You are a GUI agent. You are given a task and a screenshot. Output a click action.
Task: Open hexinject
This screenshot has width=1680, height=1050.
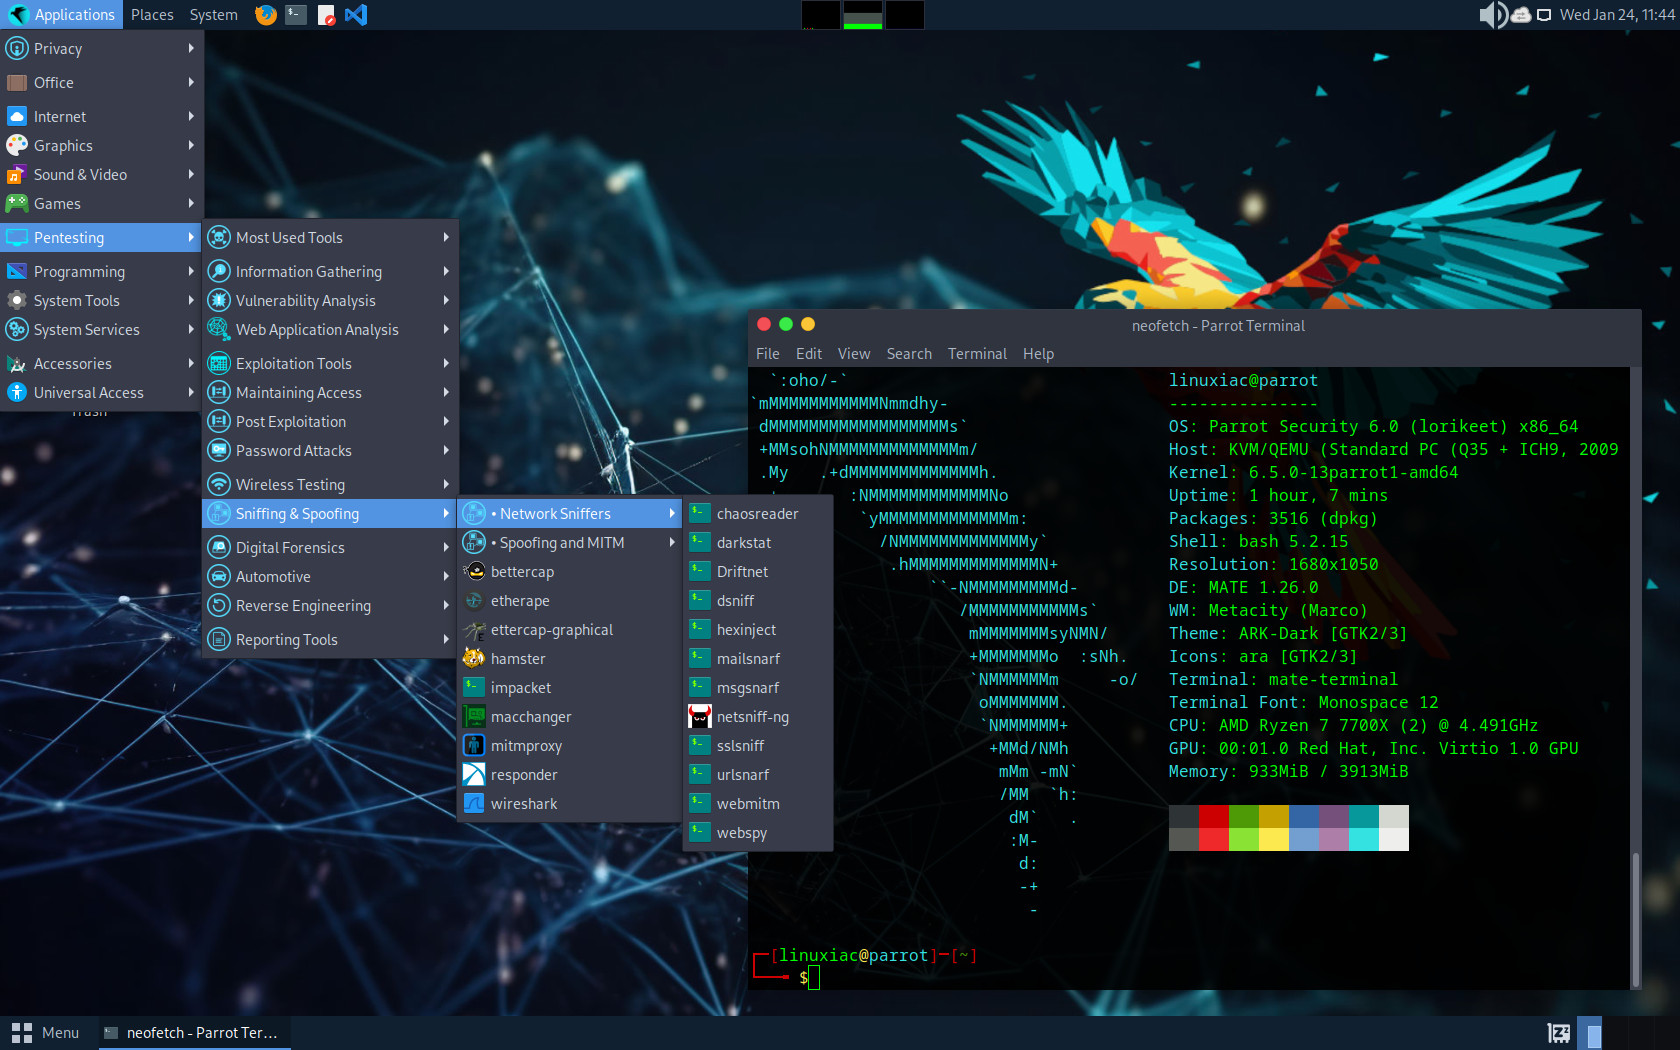(758, 630)
